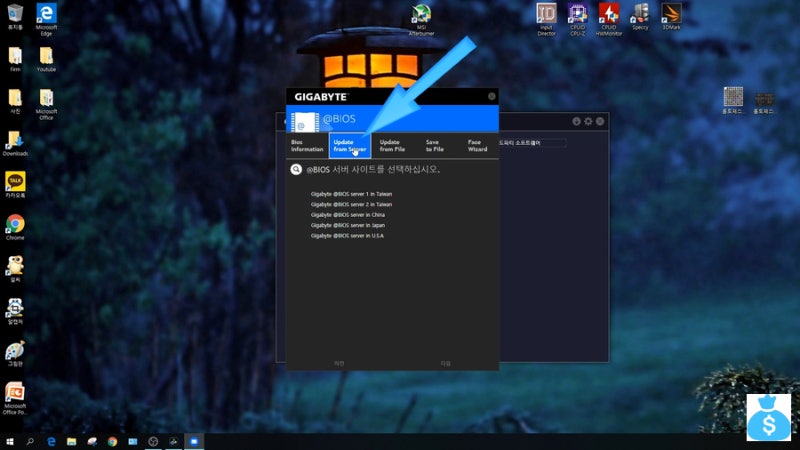This screenshot has width=800, height=450.
Task: Close the background App Center window
Action: coord(600,121)
